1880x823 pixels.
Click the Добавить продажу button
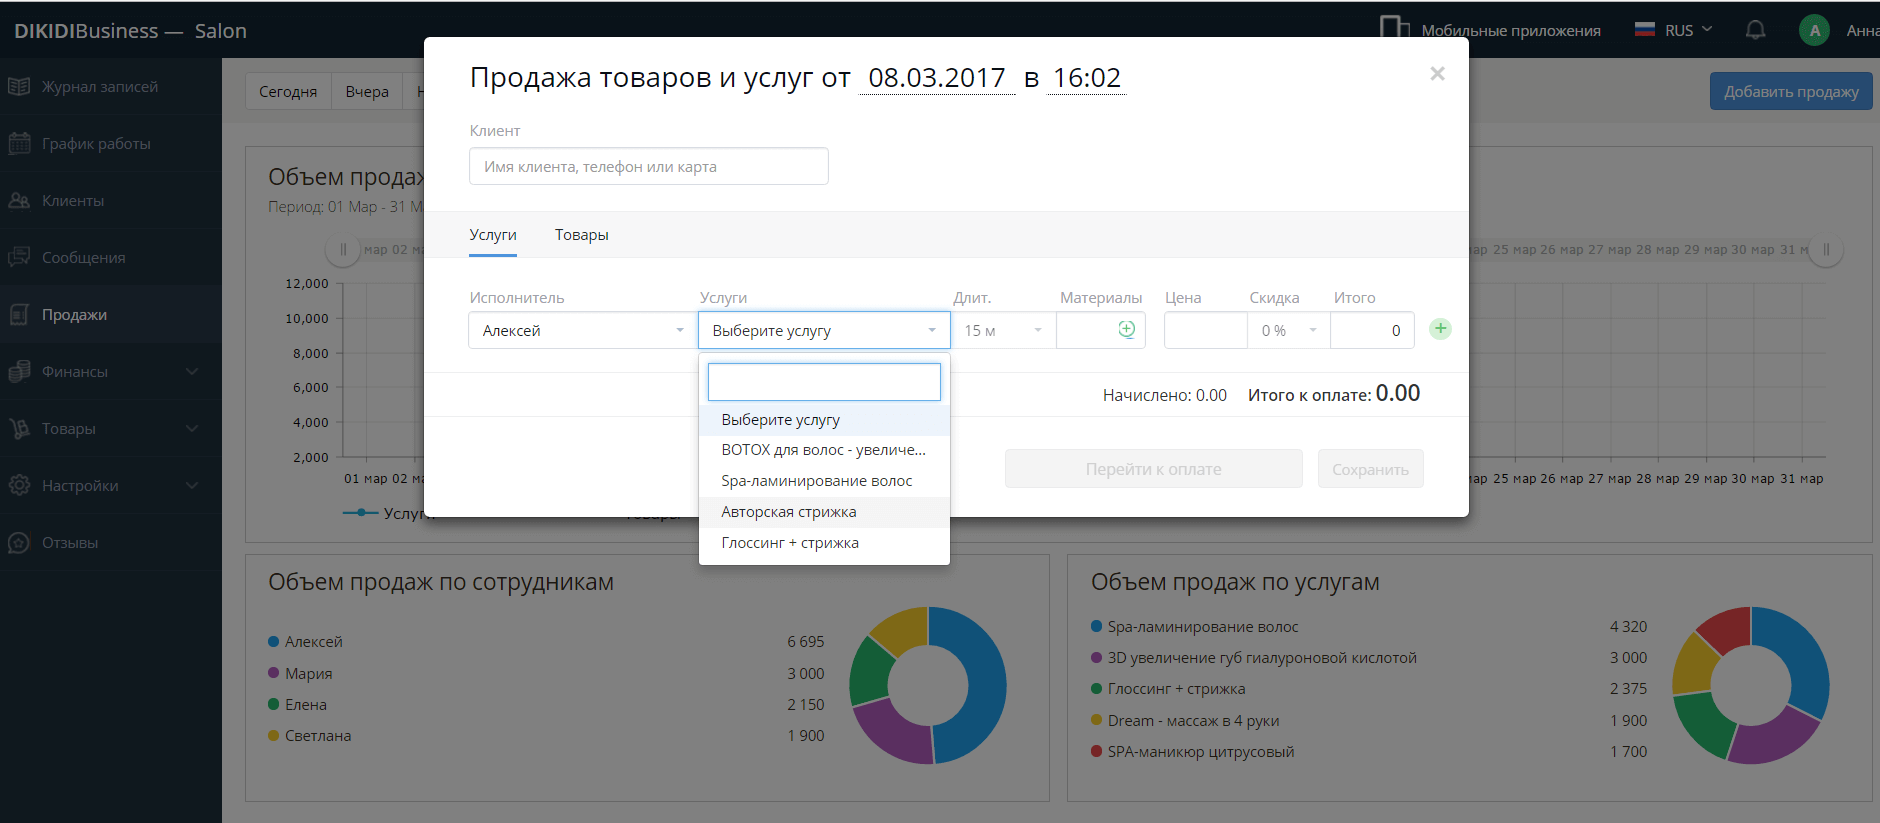click(1790, 92)
